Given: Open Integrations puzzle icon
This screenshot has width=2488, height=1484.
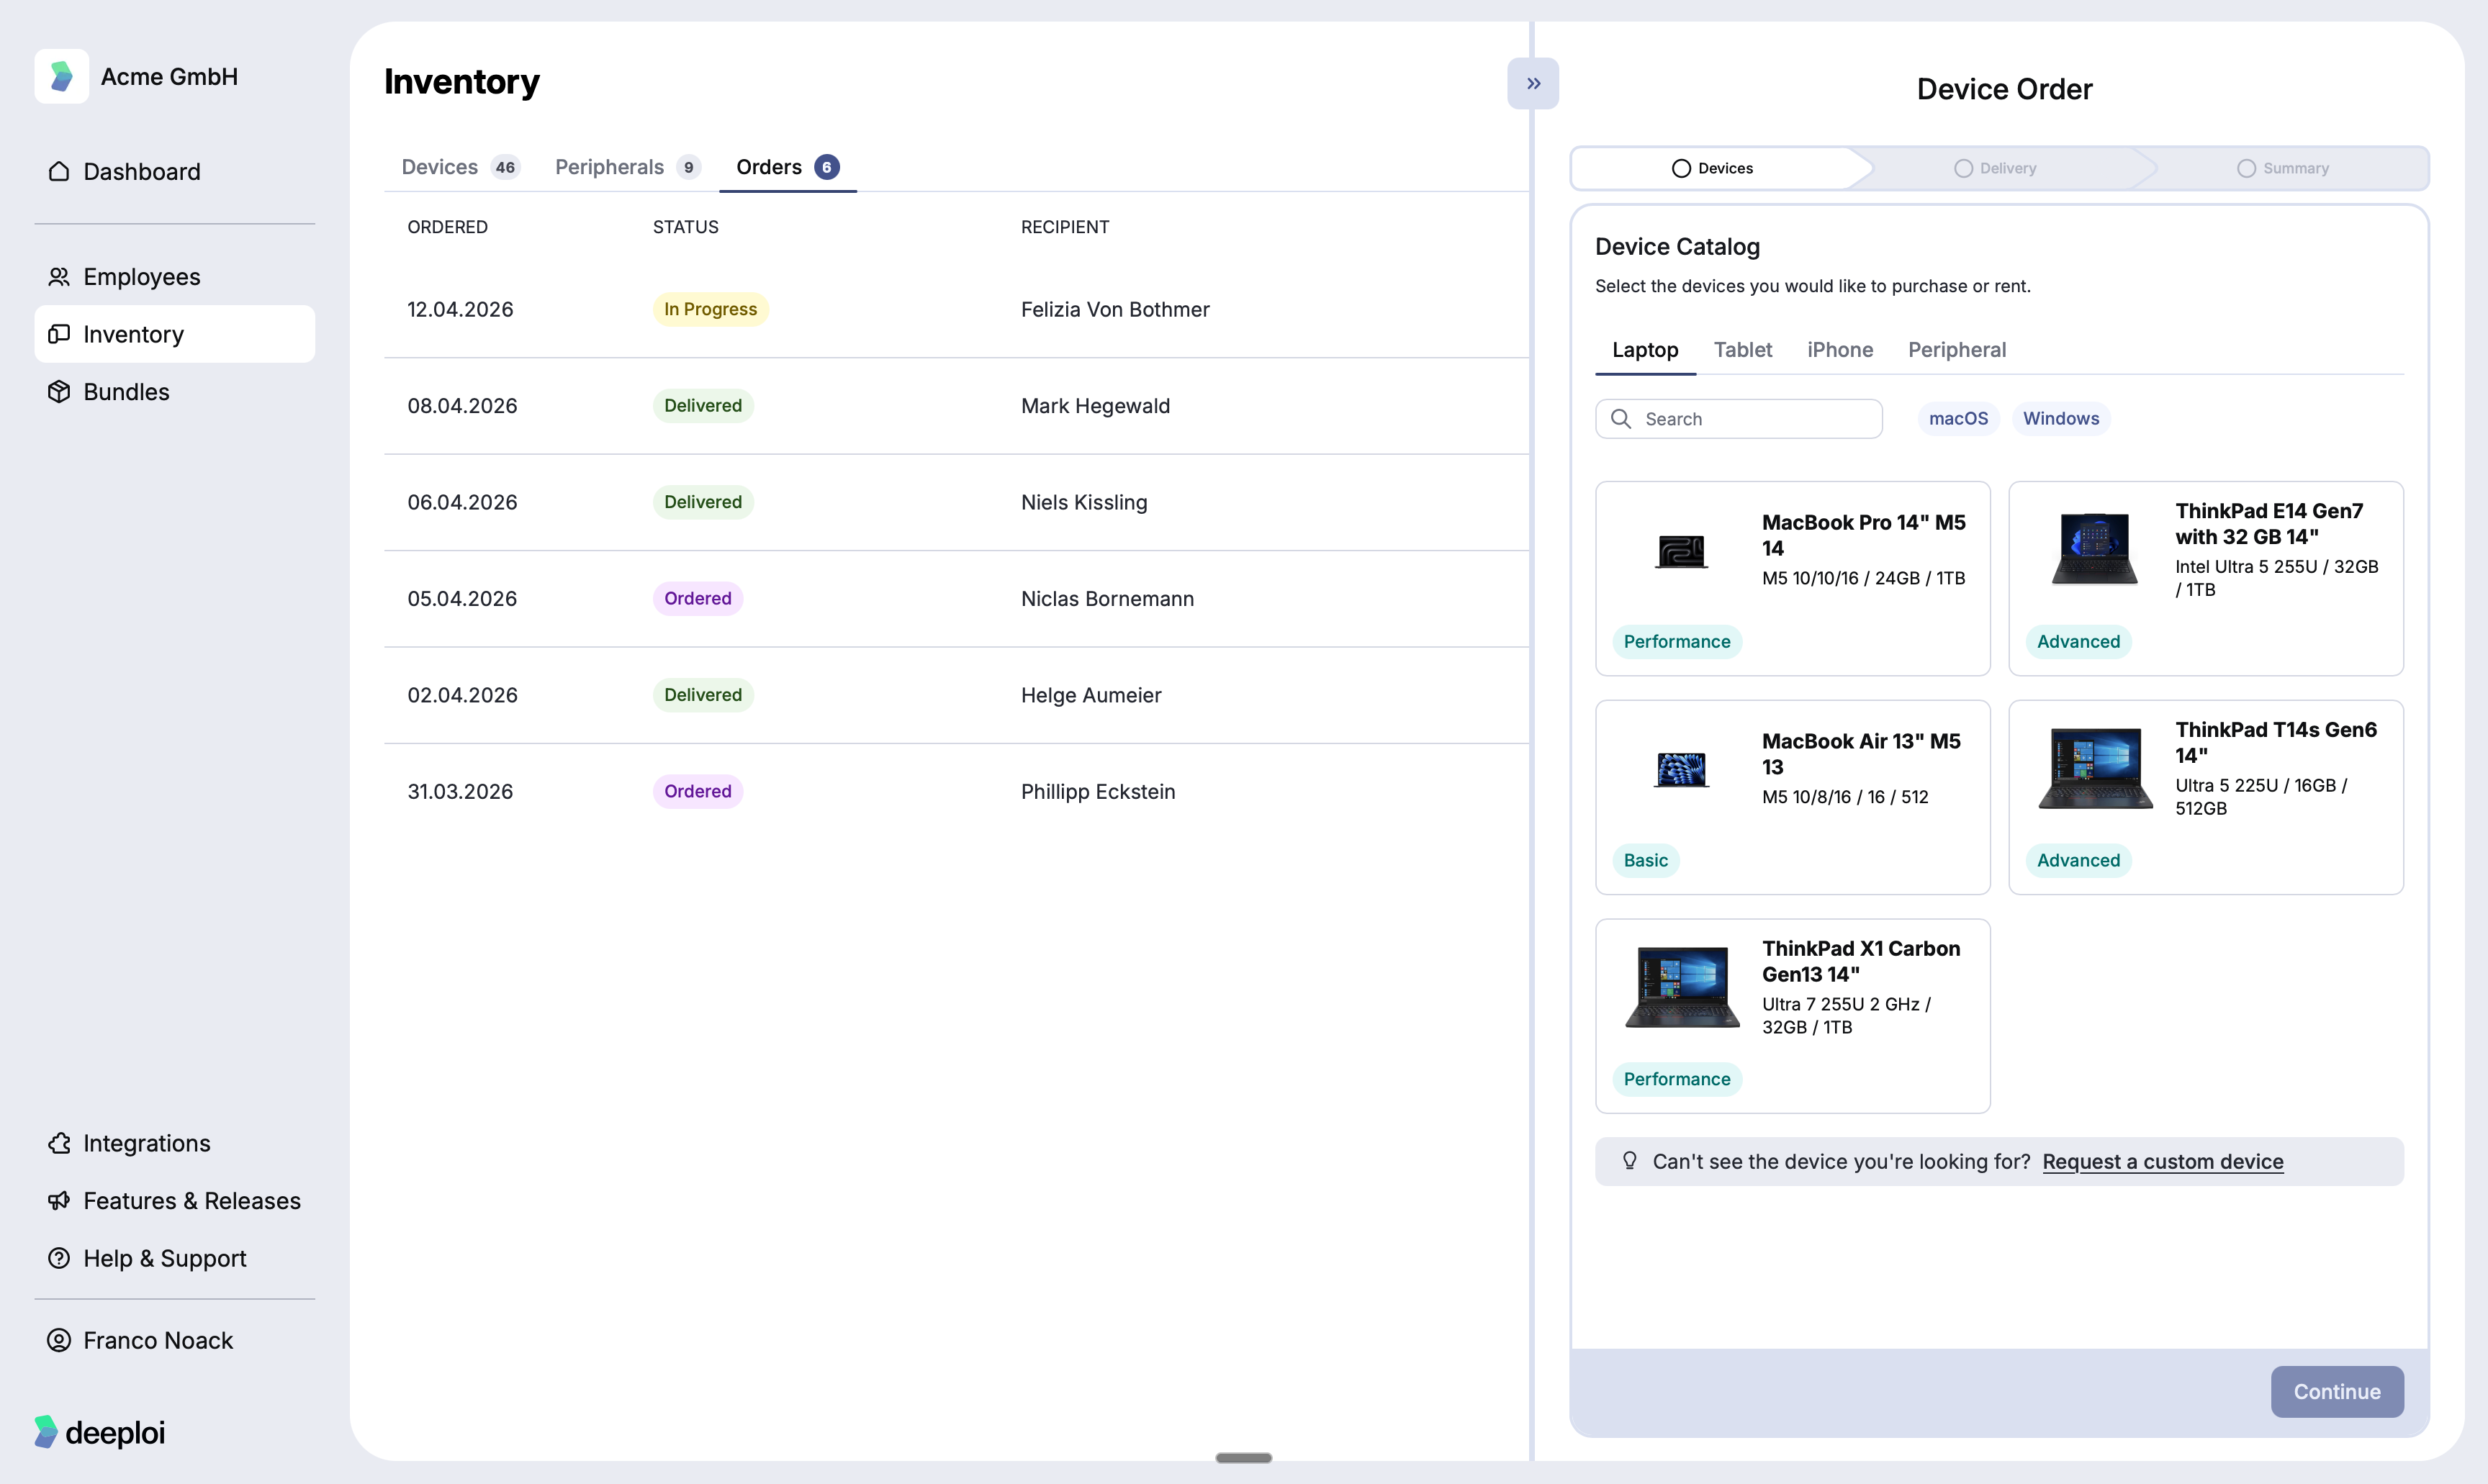Looking at the screenshot, I should click(x=59, y=1143).
